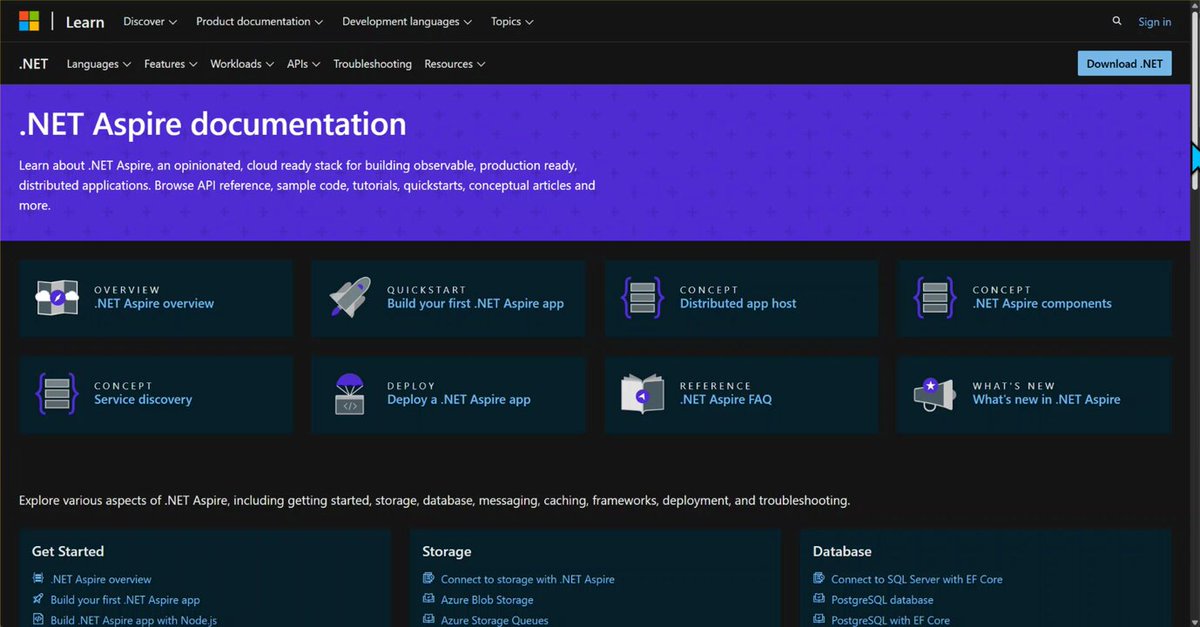
Task: Click icon beside 'PostgreSQL with EF Core'
Action: point(819,620)
